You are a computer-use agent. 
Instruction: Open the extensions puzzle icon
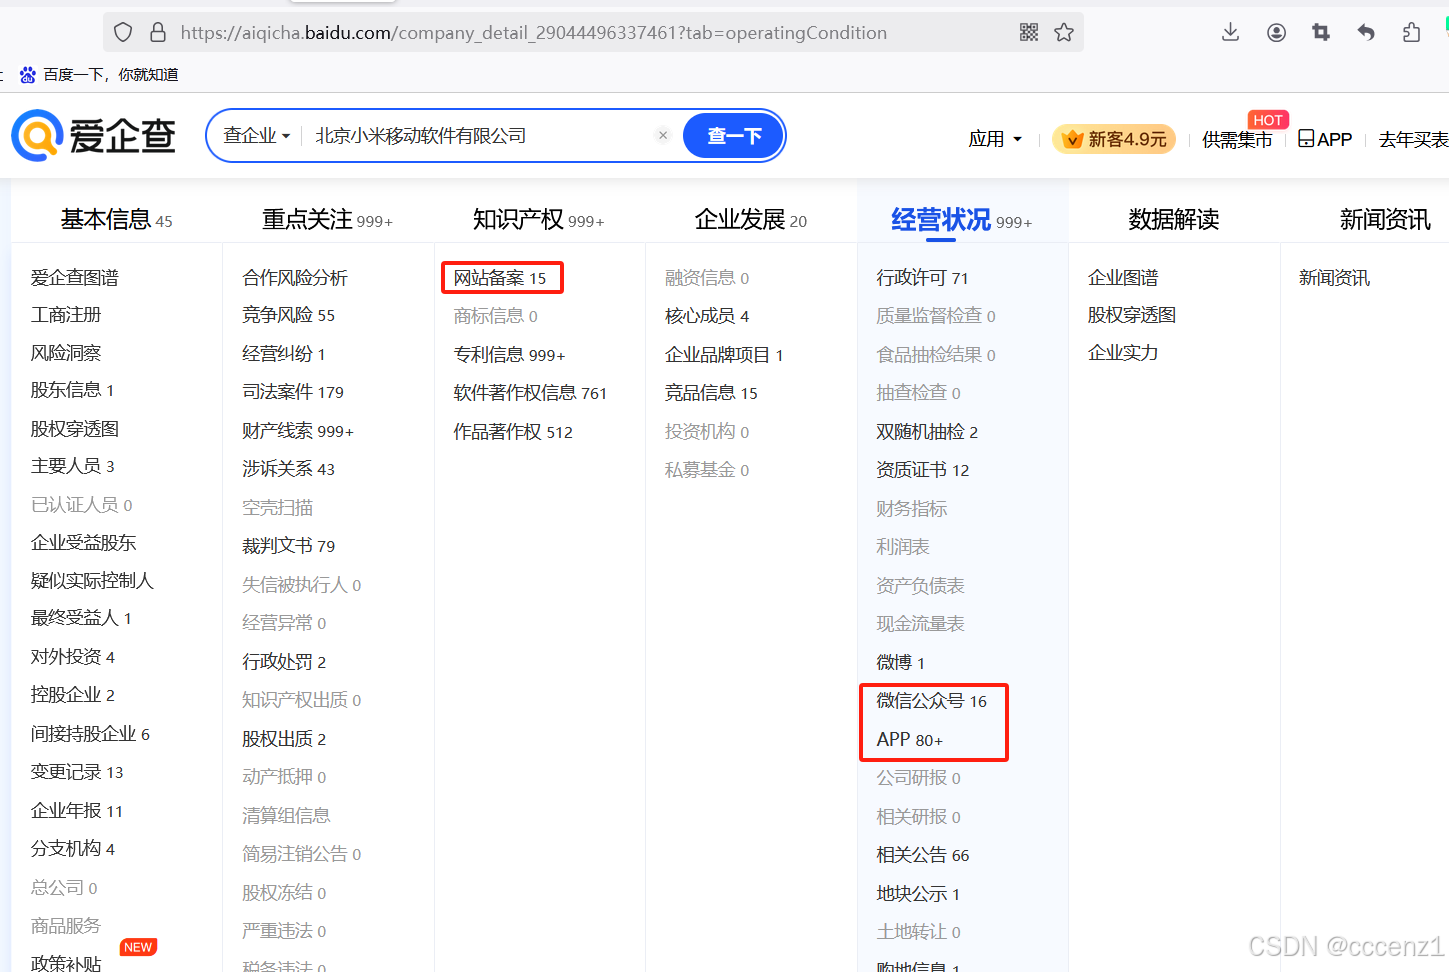tap(1411, 33)
